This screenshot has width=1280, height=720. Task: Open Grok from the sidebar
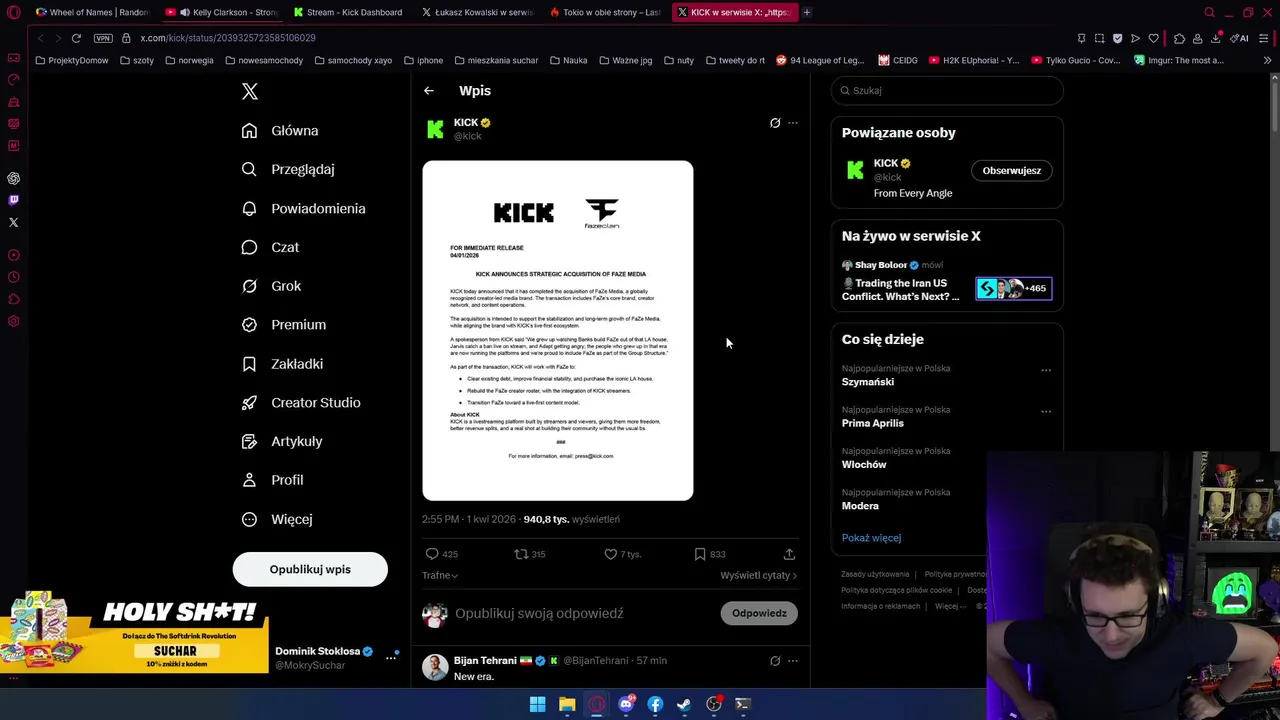pos(272,286)
